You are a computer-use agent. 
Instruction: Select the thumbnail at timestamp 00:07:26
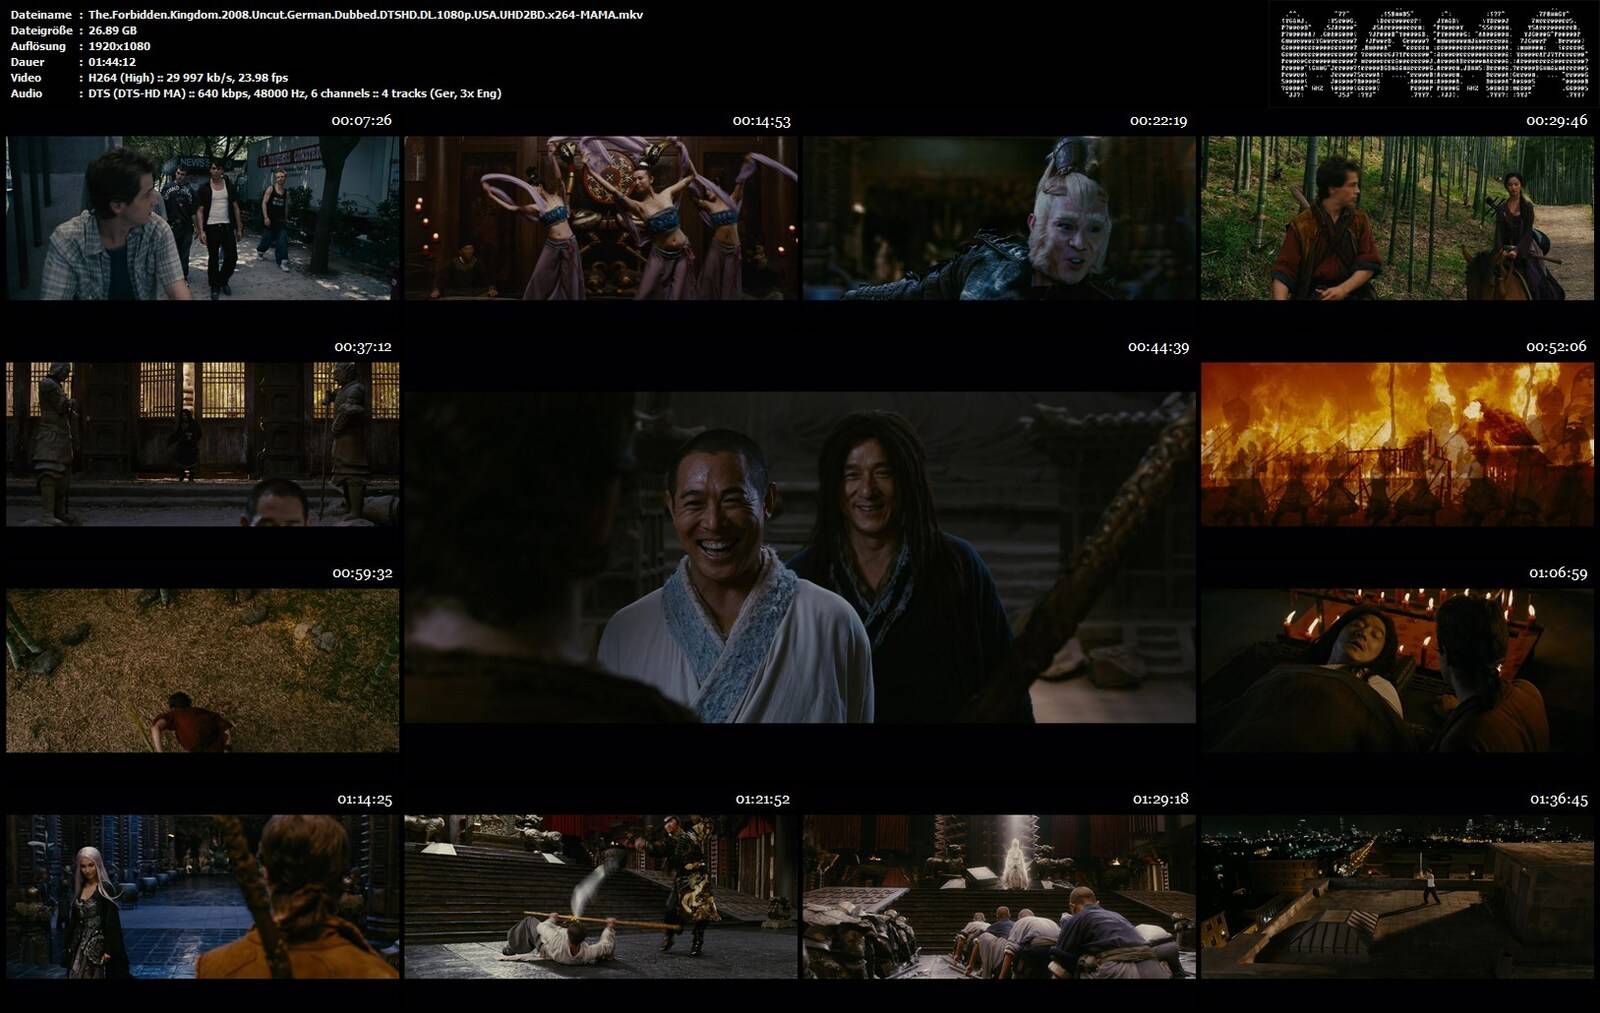pyautogui.click(x=203, y=218)
